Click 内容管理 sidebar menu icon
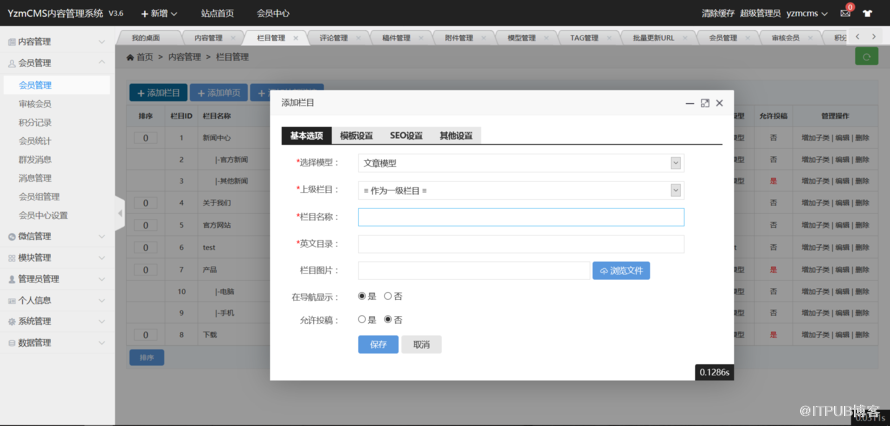The image size is (890, 426). coord(12,42)
